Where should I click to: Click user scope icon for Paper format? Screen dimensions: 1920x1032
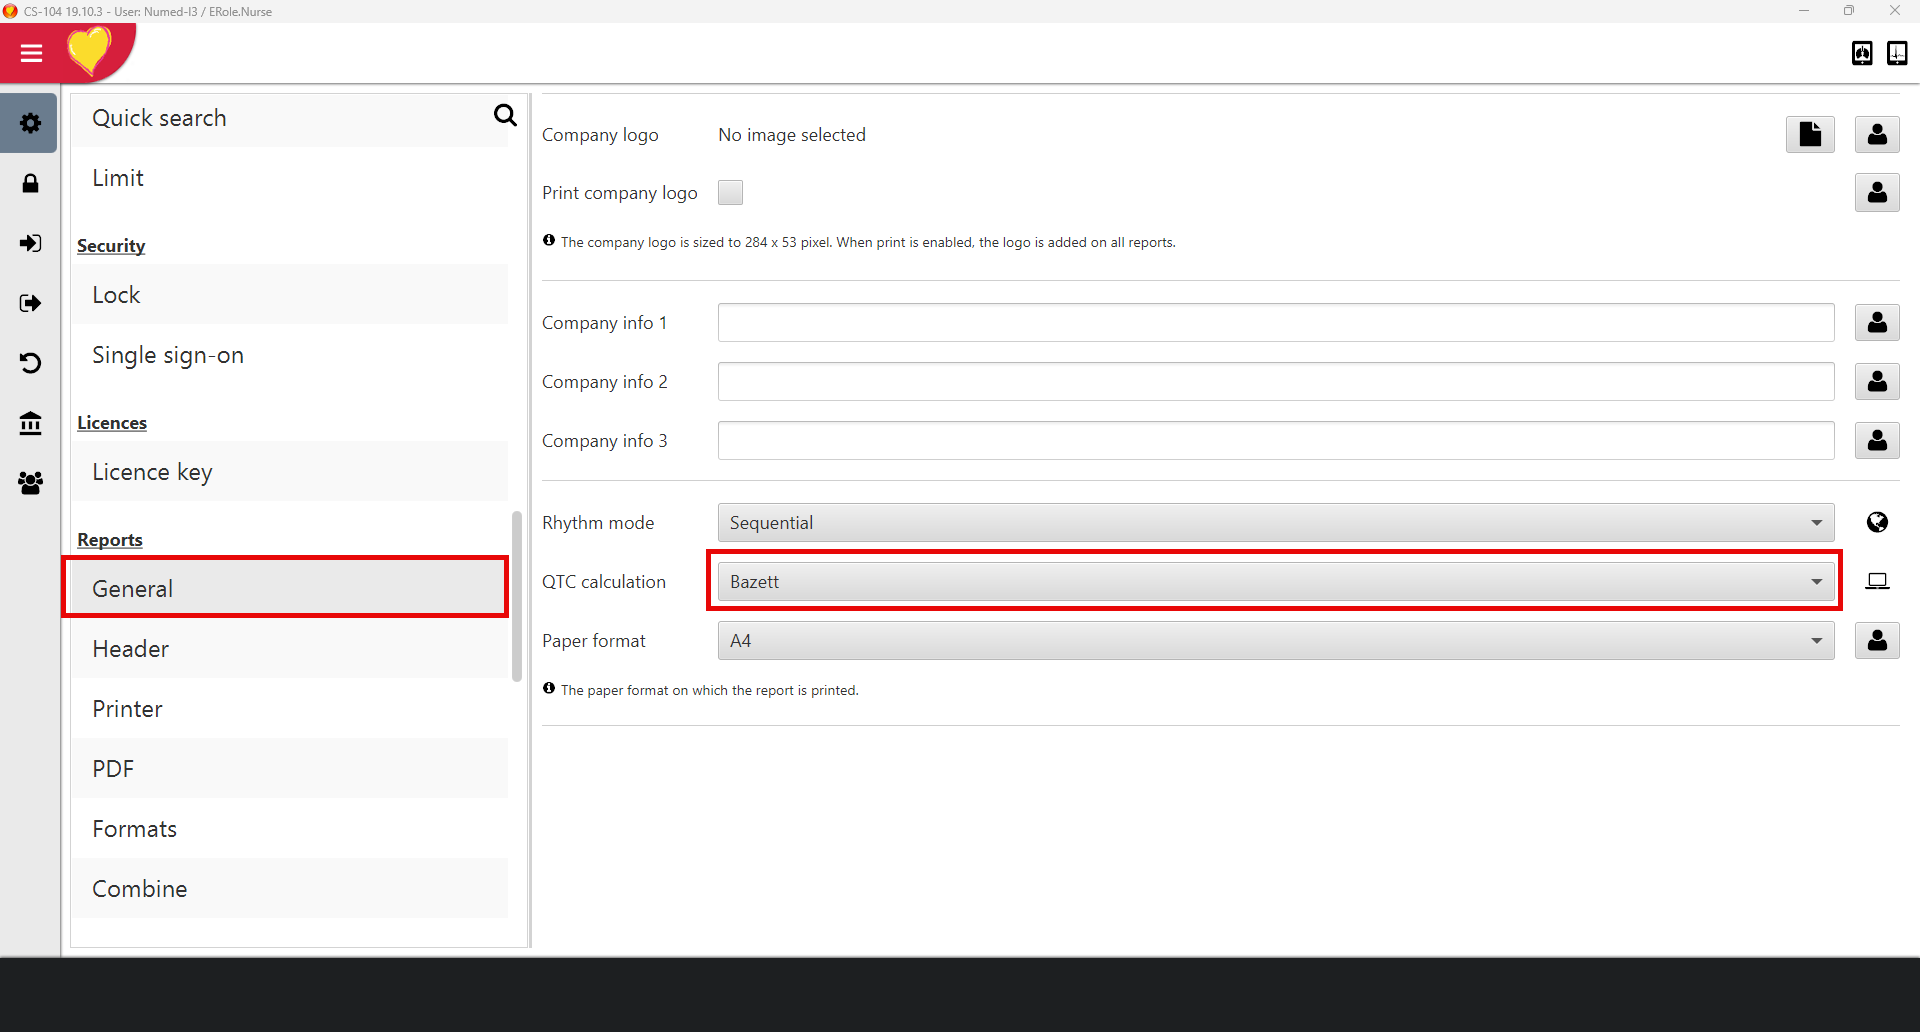[x=1877, y=640]
